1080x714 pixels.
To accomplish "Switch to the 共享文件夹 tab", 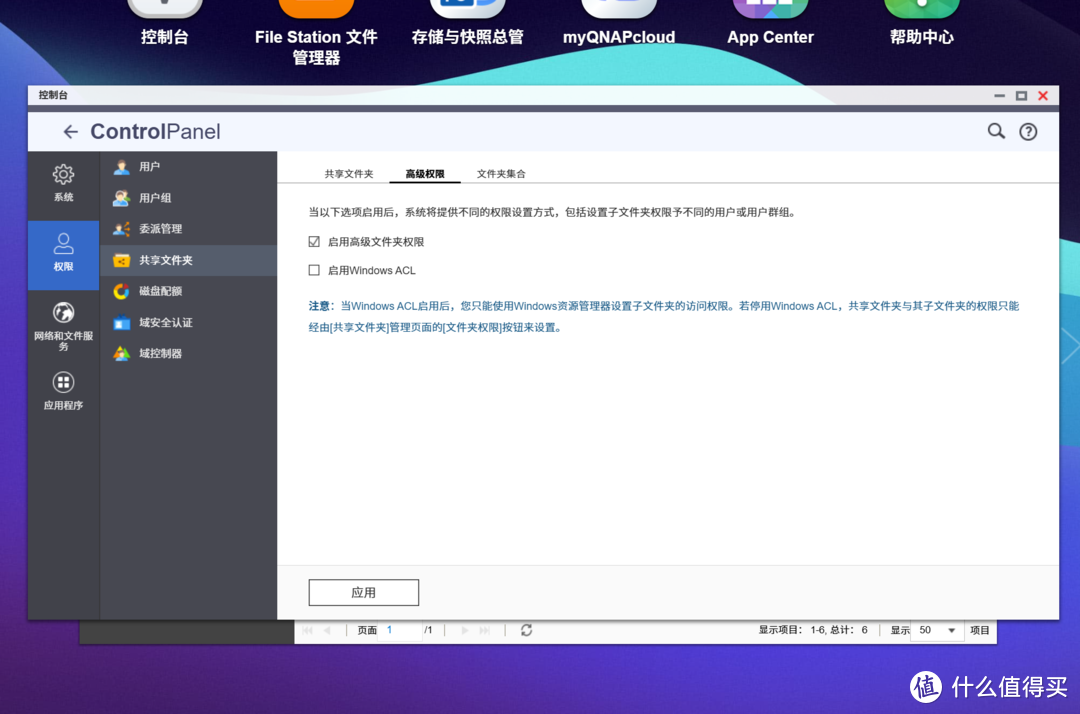I will tap(348, 174).
